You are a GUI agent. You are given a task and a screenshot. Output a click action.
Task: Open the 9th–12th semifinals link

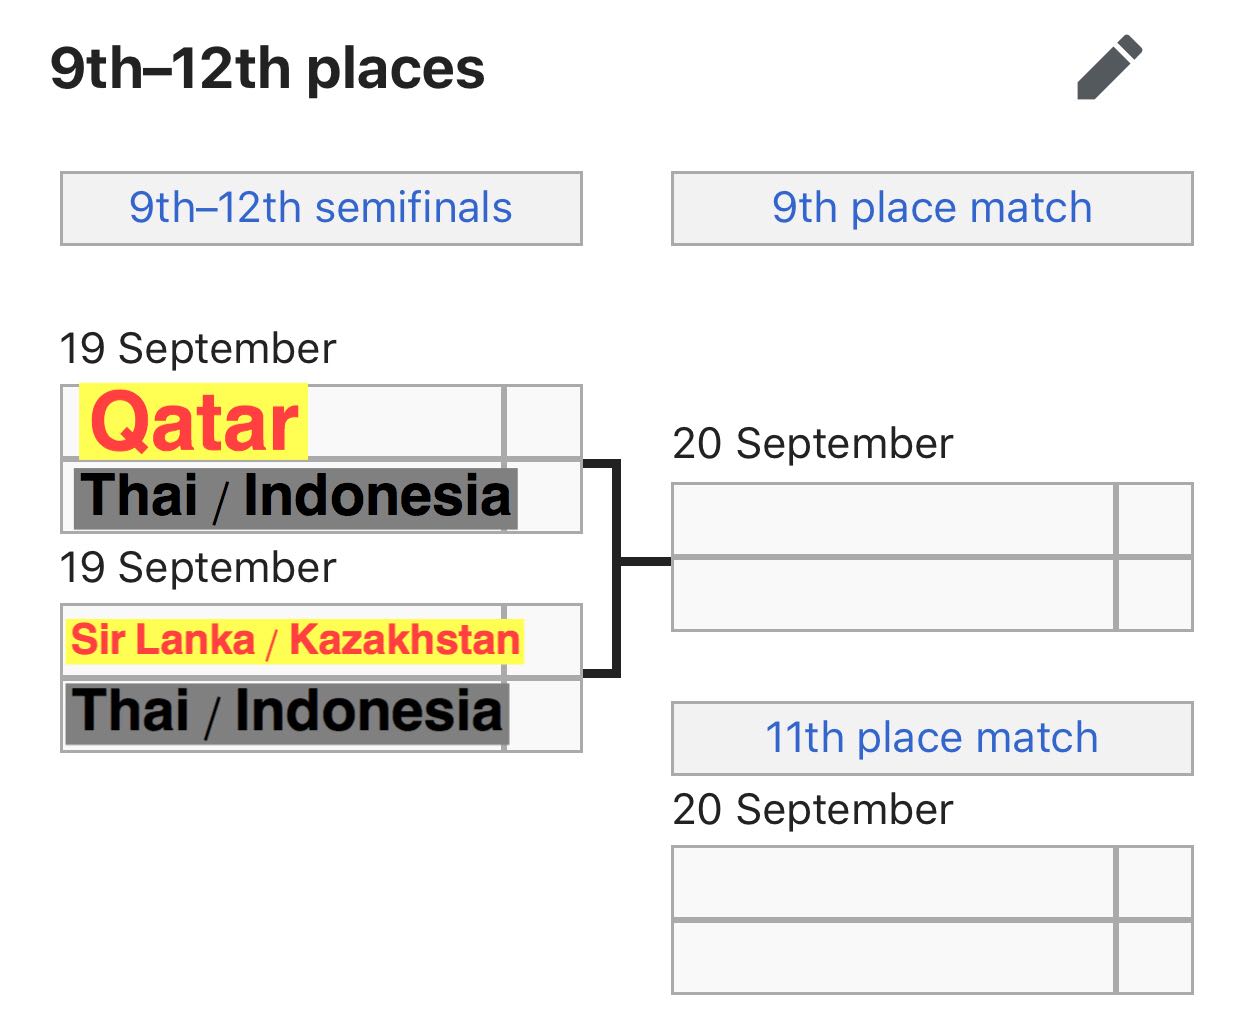click(320, 208)
